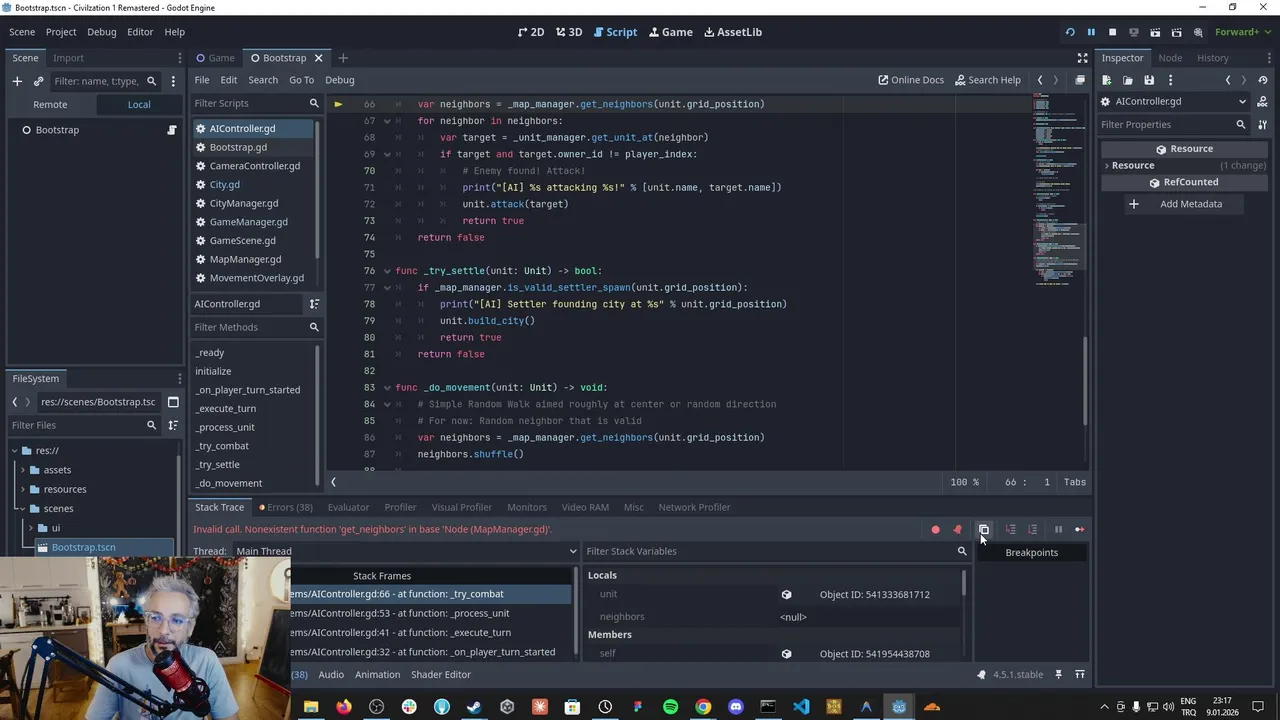Toggle distraction-free mode expand icon
The image size is (1280, 720).
(1082, 58)
